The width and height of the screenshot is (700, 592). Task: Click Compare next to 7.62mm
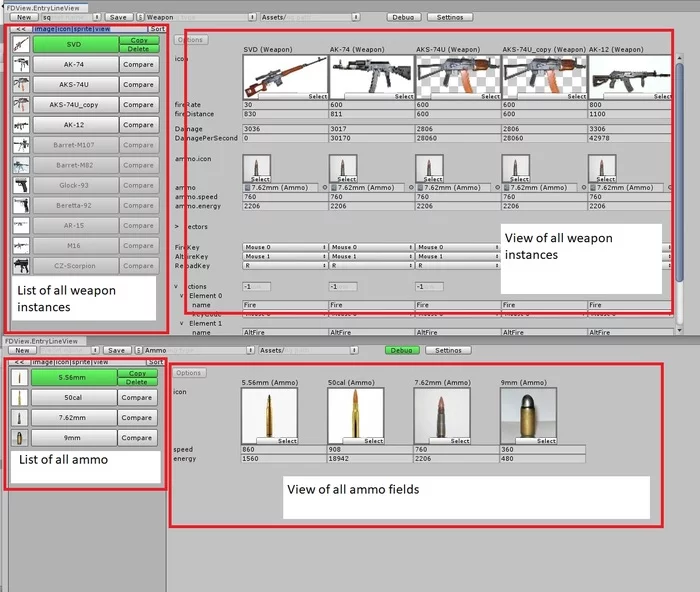point(137,418)
